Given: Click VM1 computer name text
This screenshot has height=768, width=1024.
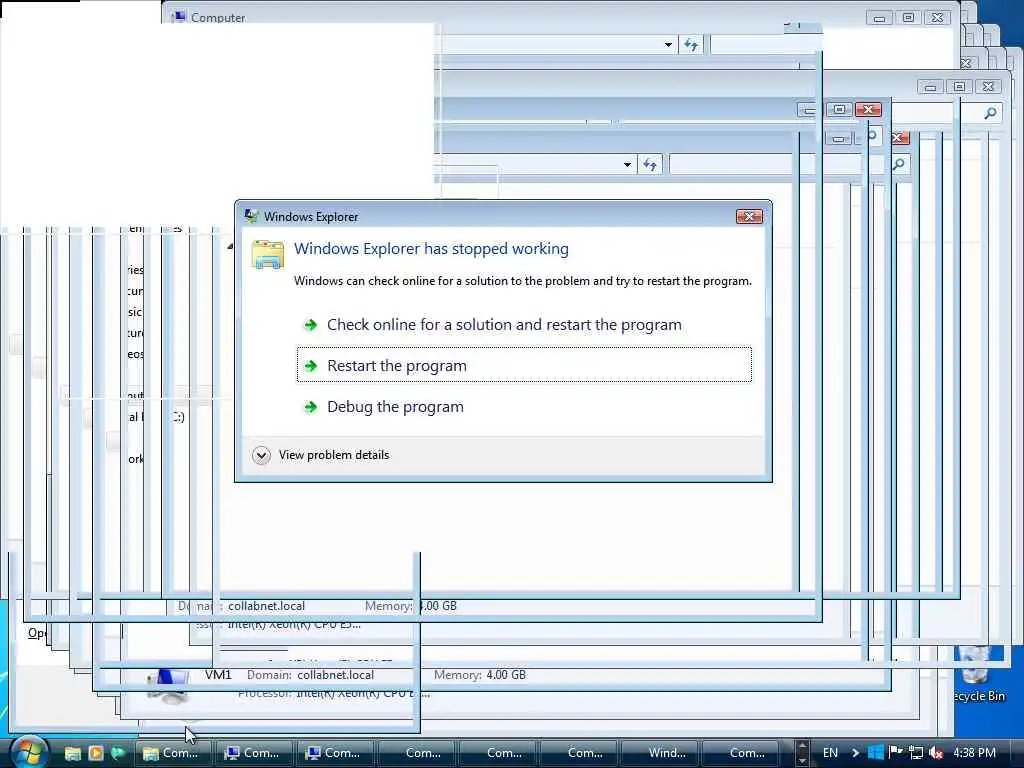Looking at the screenshot, I should (x=218, y=675).
